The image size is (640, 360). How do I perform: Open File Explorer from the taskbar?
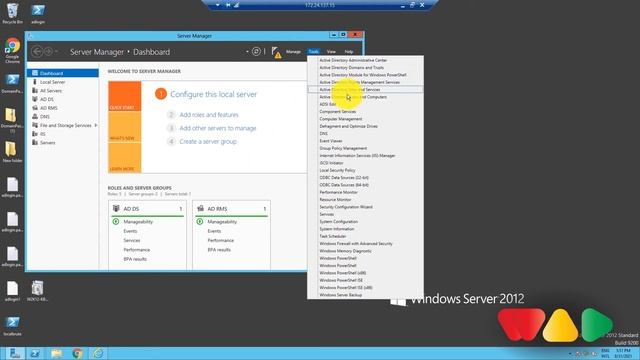[56, 353]
